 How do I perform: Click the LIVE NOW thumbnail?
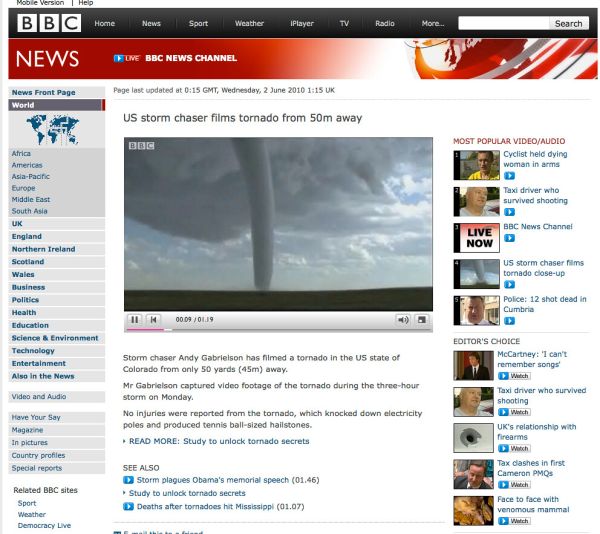click(477, 238)
